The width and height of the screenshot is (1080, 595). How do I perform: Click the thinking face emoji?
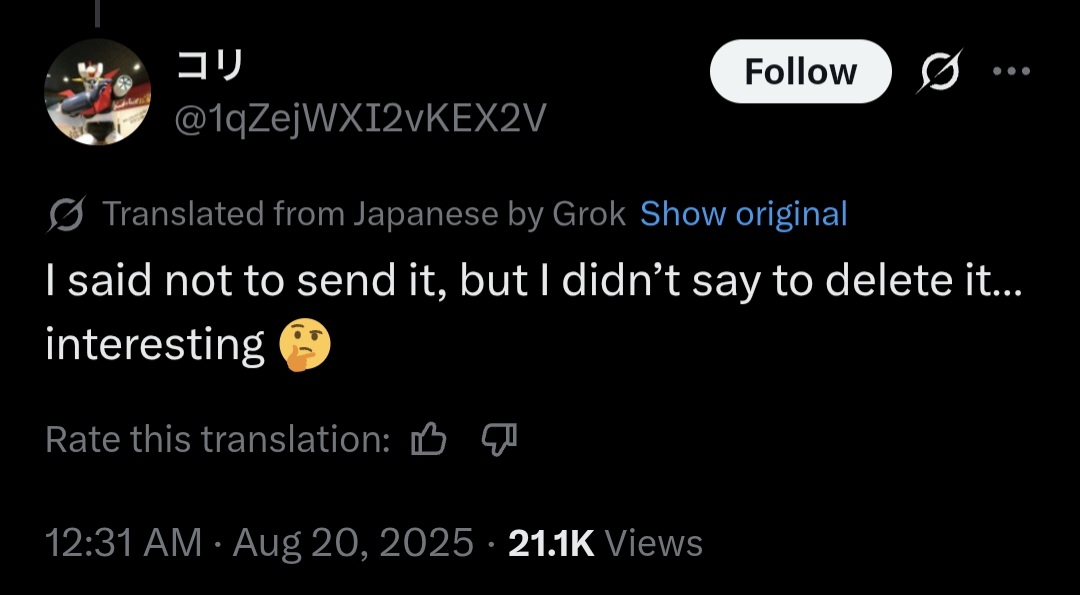click(303, 345)
